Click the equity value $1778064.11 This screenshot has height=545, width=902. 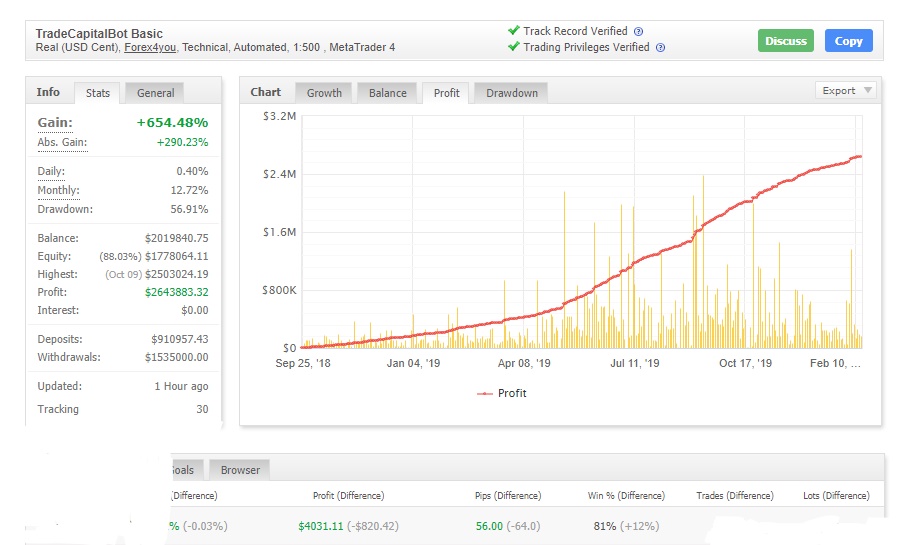click(x=177, y=256)
